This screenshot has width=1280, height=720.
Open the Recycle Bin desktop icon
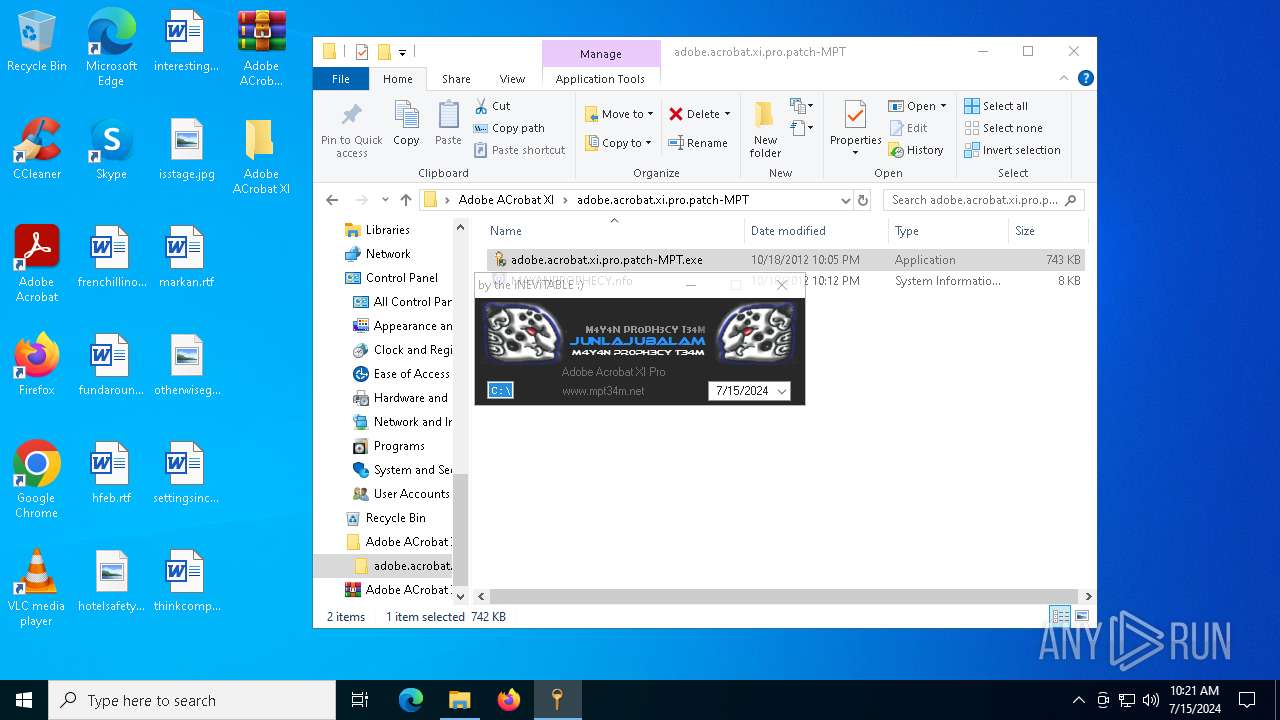coord(37,42)
